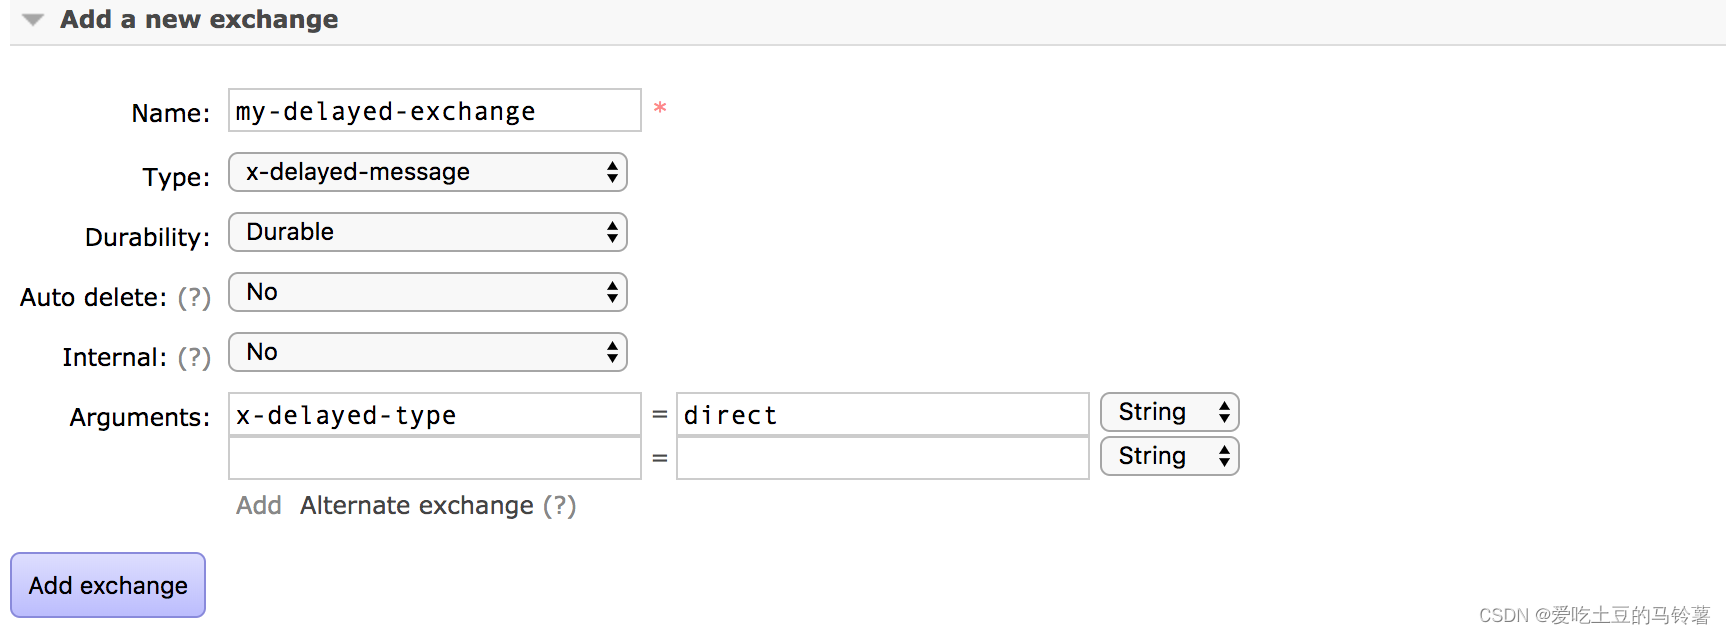Open the Internal dropdown
Screen dimensions: 1726x634
(x=427, y=352)
